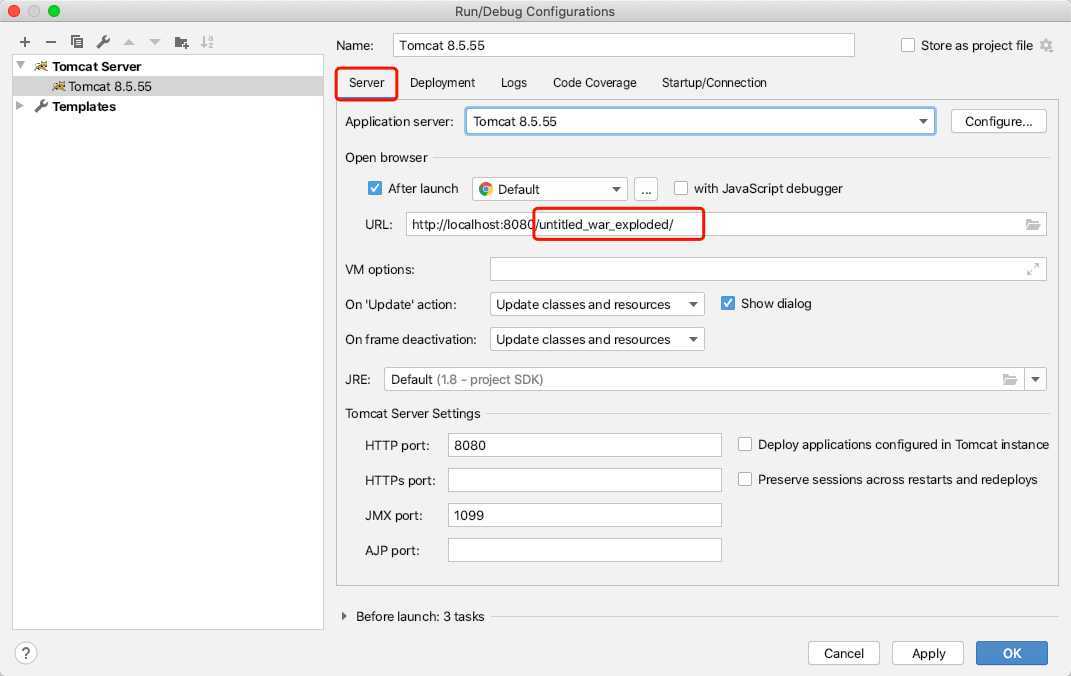Image resolution: width=1071 pixels, height=676 pixels.
Task: Click the "Application server:" label
Action: [x=399, y=122]
